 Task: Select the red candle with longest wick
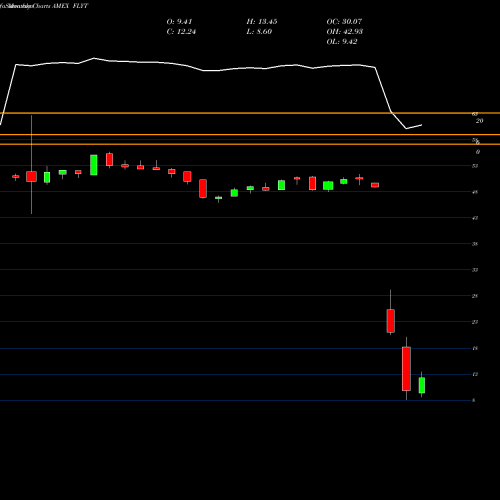[32, 176]
